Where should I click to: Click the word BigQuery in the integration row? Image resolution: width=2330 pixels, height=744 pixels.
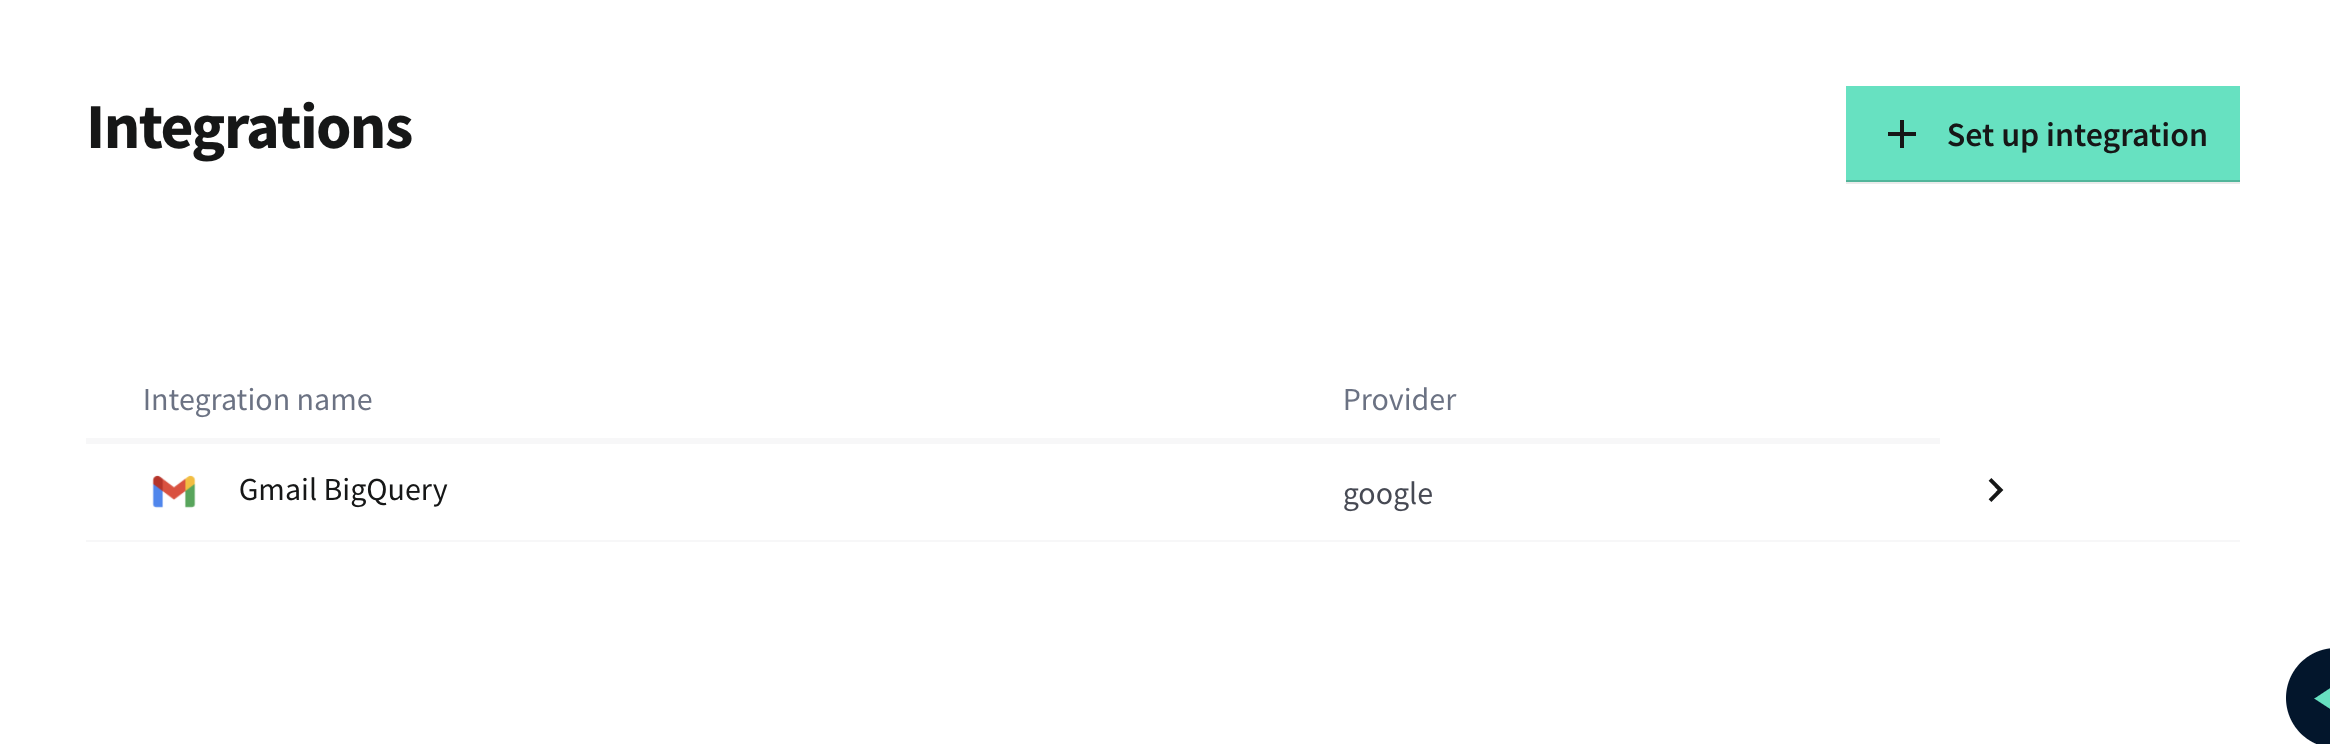pos(386,490)
